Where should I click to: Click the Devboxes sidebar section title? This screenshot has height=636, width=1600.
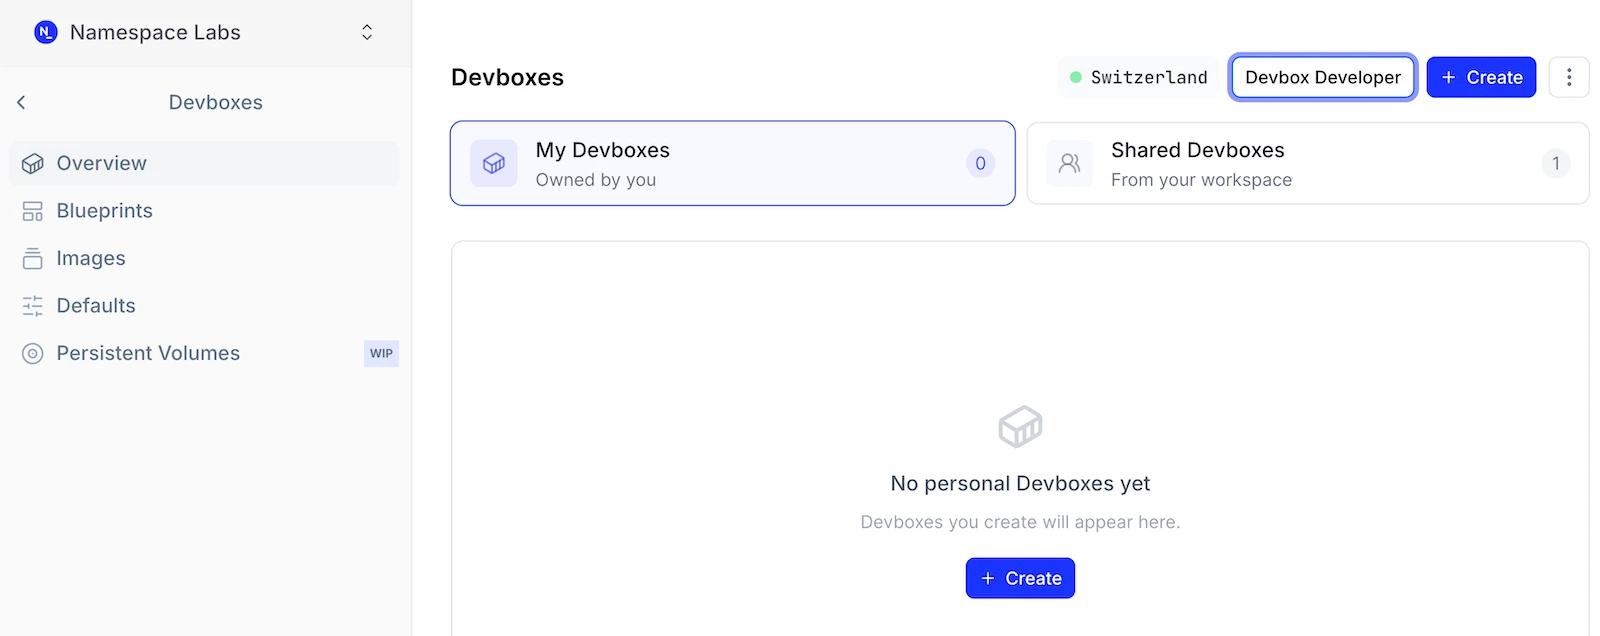click(x=216, y=102)
